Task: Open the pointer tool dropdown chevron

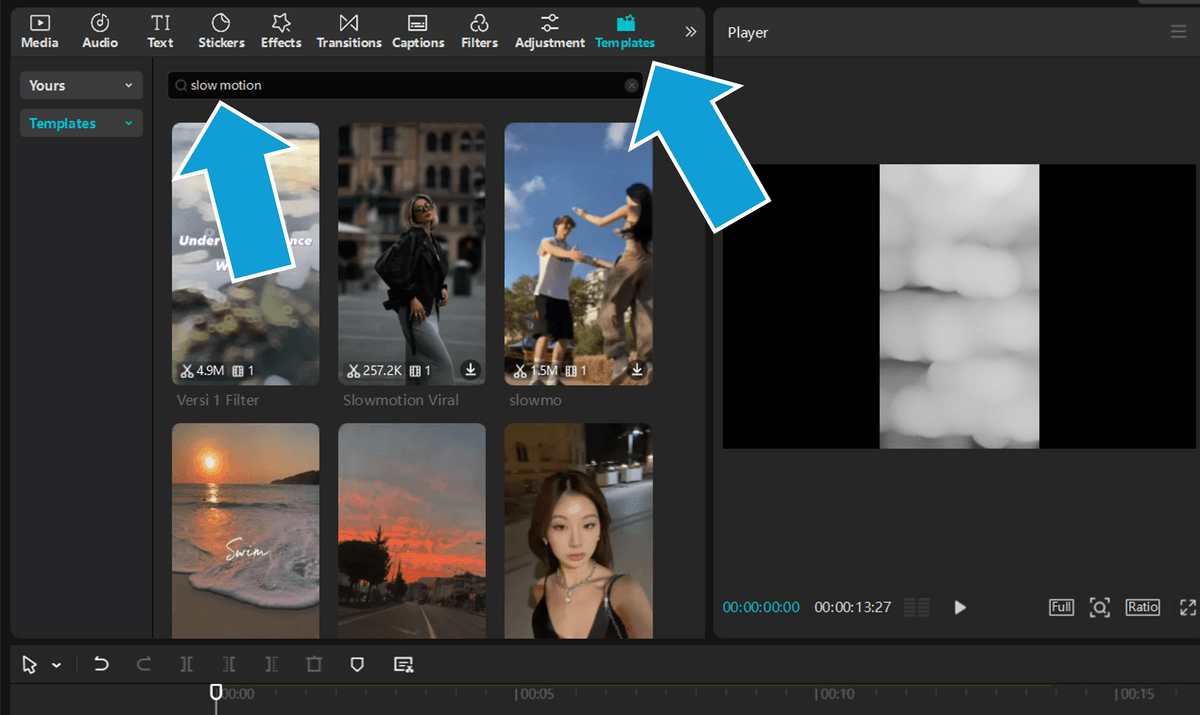Action: coord(57,664)
